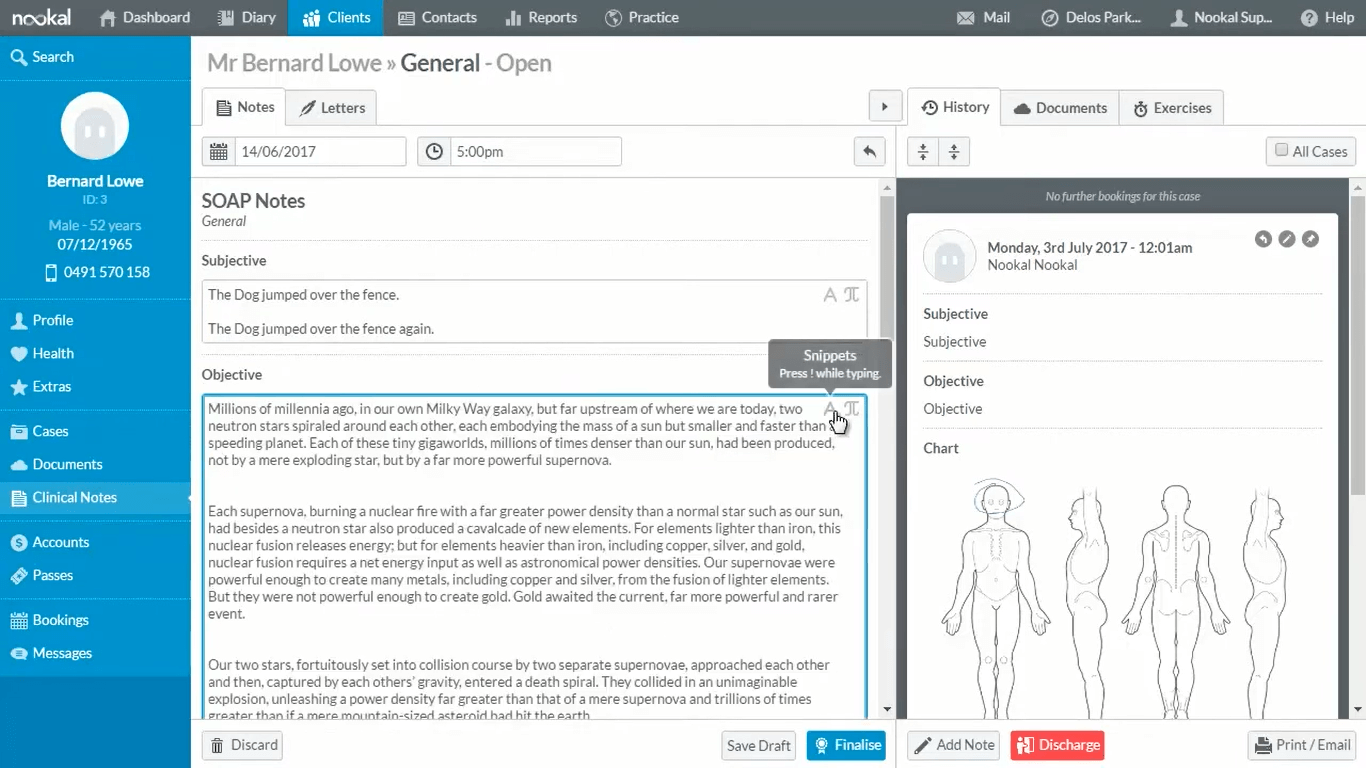Screen dimensions: 1366x768
Task: Click the pi-symbol icon in Objective field
Action: (x=852, y=408)
